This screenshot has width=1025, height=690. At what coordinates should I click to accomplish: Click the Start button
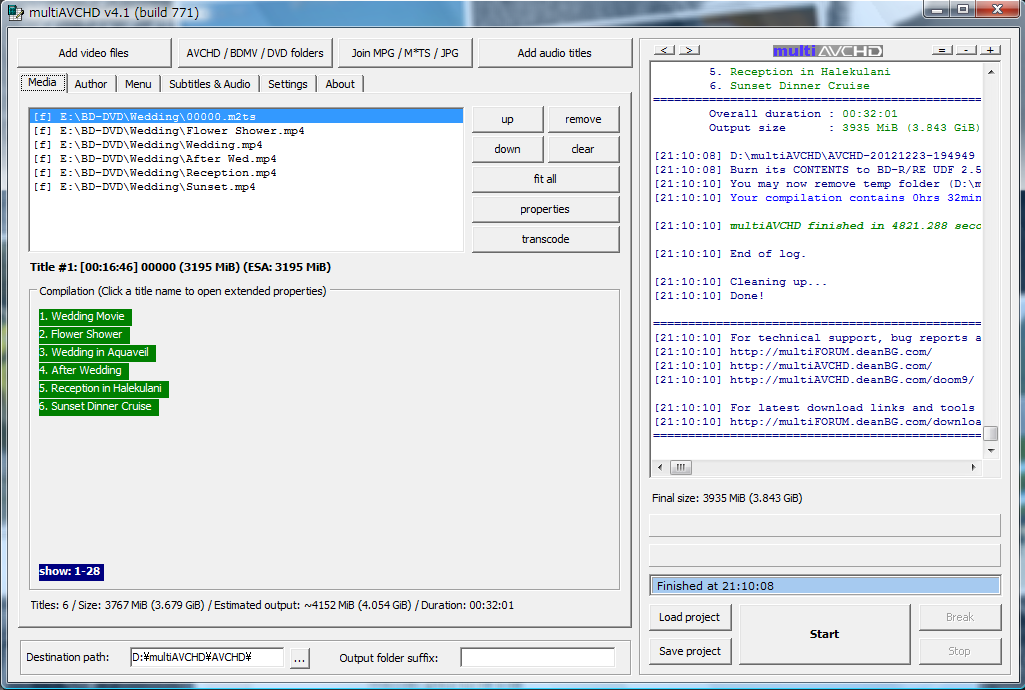coord(824,634)
